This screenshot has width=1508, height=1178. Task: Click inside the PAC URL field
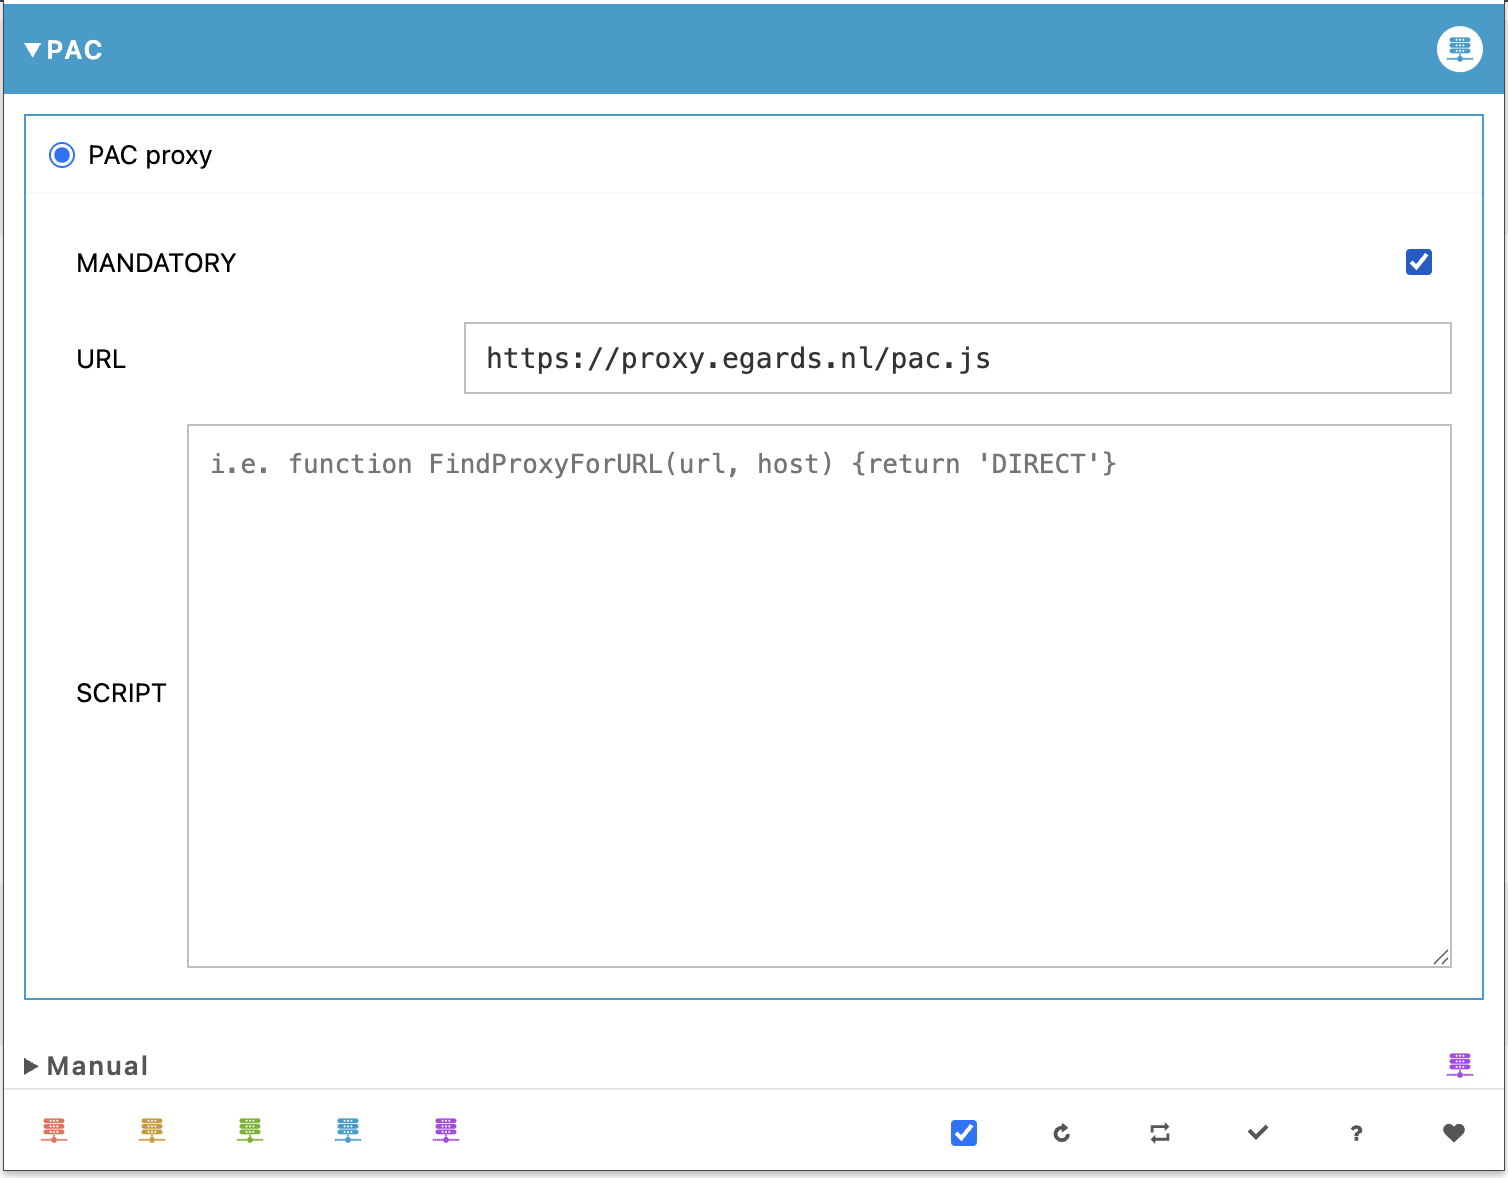point(956,358)
